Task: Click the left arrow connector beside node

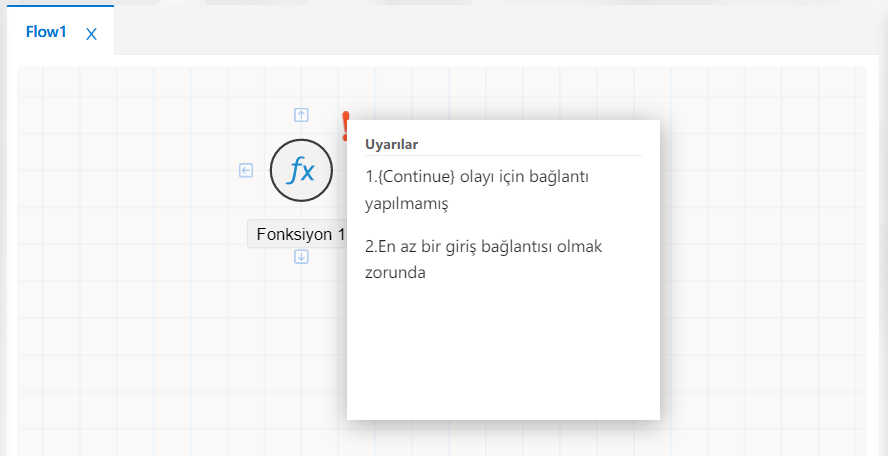Action: 246,170
